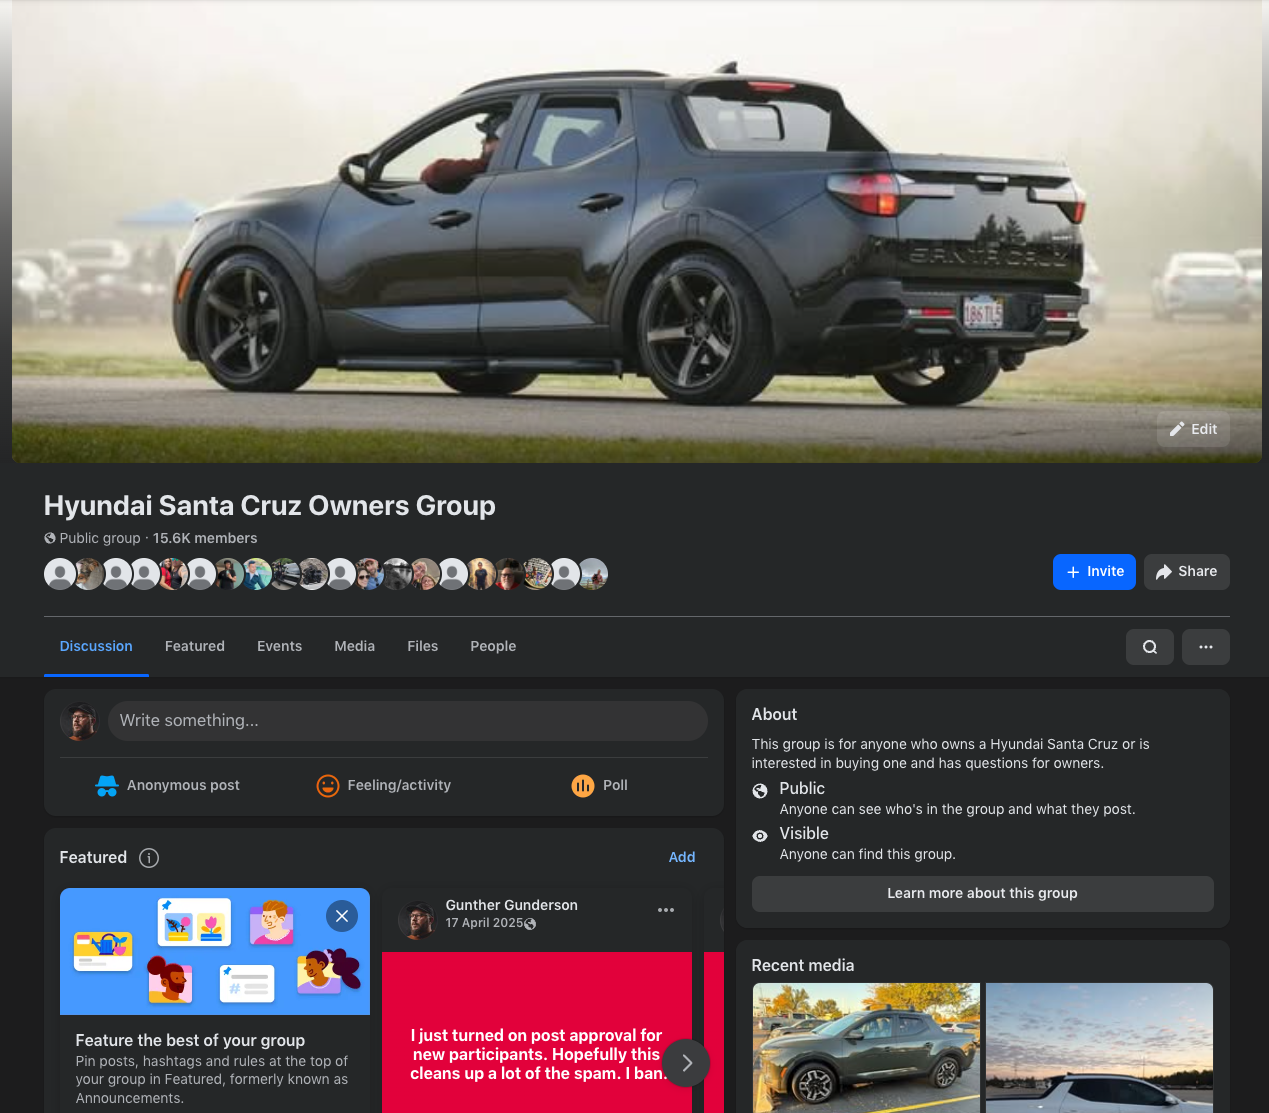
Task: Dismiss the Feature the best card
Action: tap(342, 916)
